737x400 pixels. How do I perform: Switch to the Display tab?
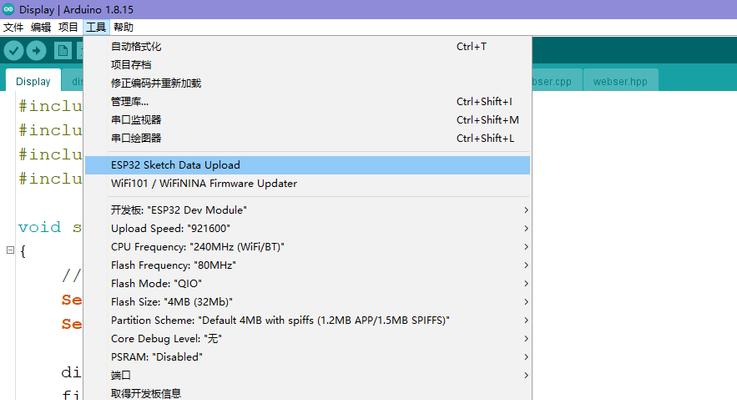pos(33,81)
